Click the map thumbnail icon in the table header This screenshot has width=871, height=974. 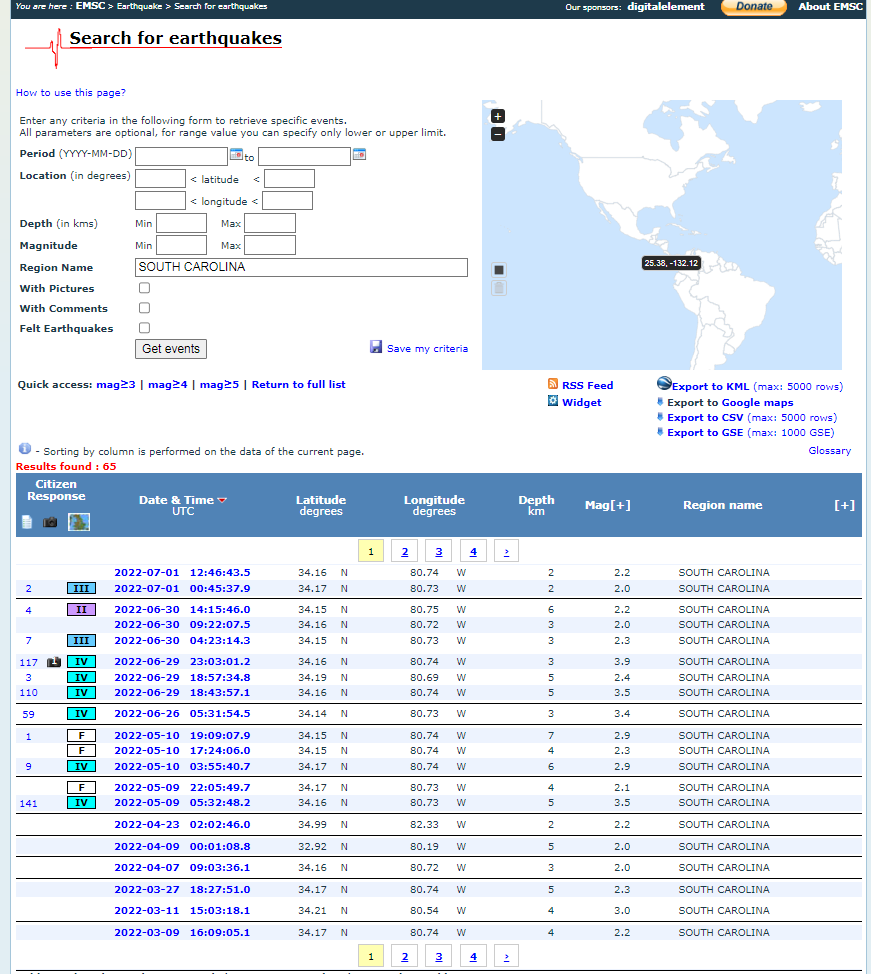point(79,522)
